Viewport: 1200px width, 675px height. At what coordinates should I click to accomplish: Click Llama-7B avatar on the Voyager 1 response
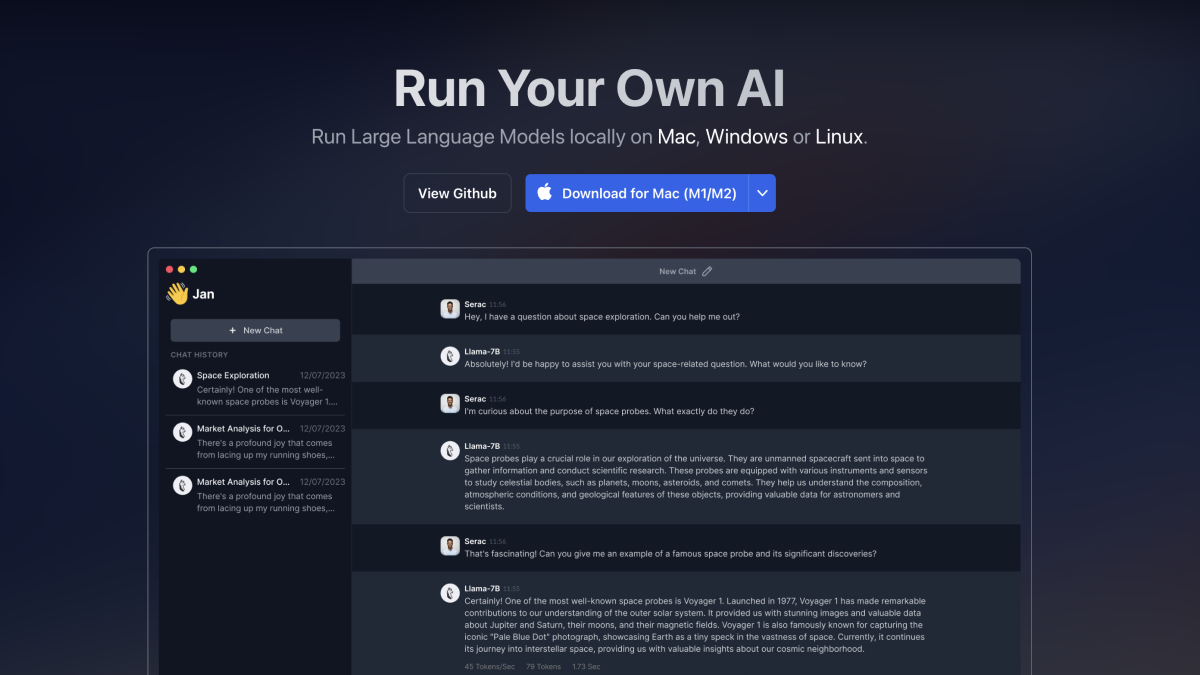pos(450,593)
